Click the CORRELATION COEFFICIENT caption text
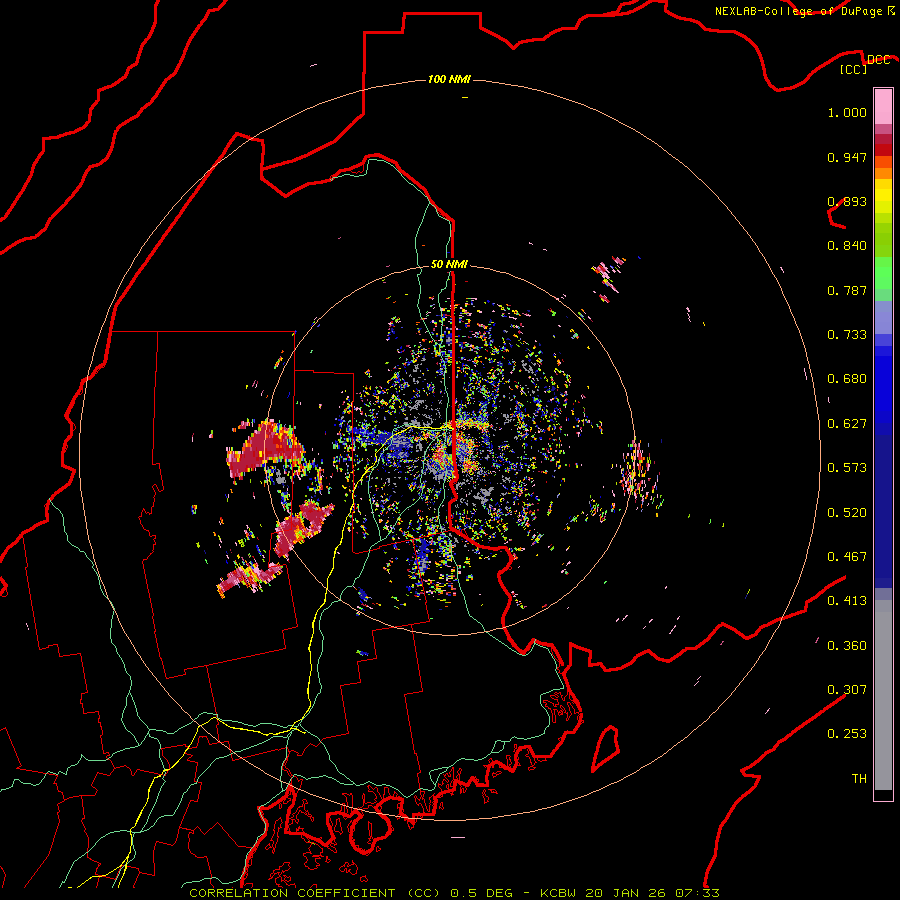The width and height of the screenshot is (900, 900). click(x=292, y=893)
